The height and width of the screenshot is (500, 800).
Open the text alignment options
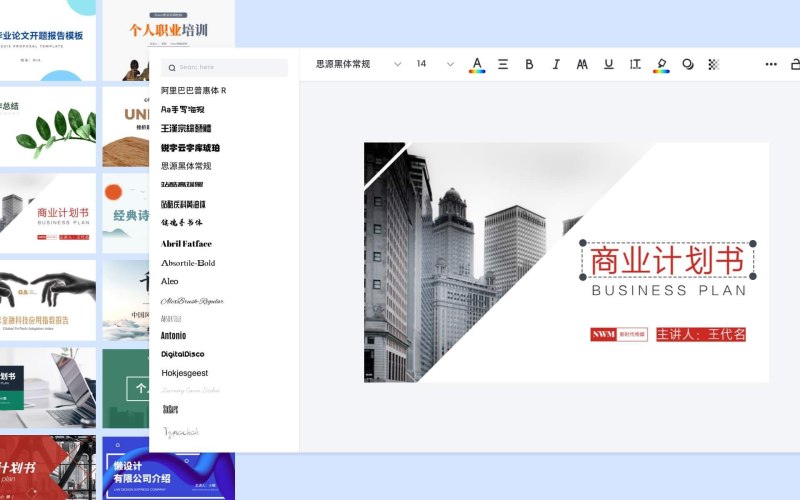(x=503, y=64)
